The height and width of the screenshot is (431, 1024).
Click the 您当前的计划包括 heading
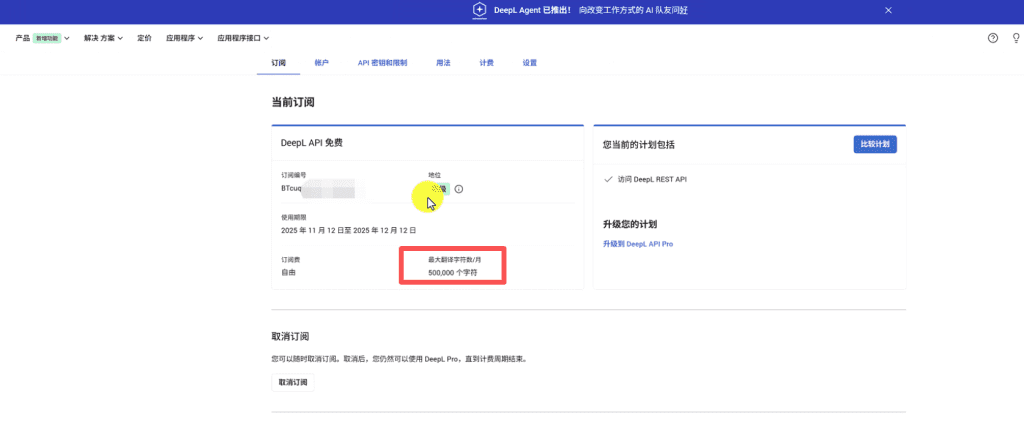(639, 145)
